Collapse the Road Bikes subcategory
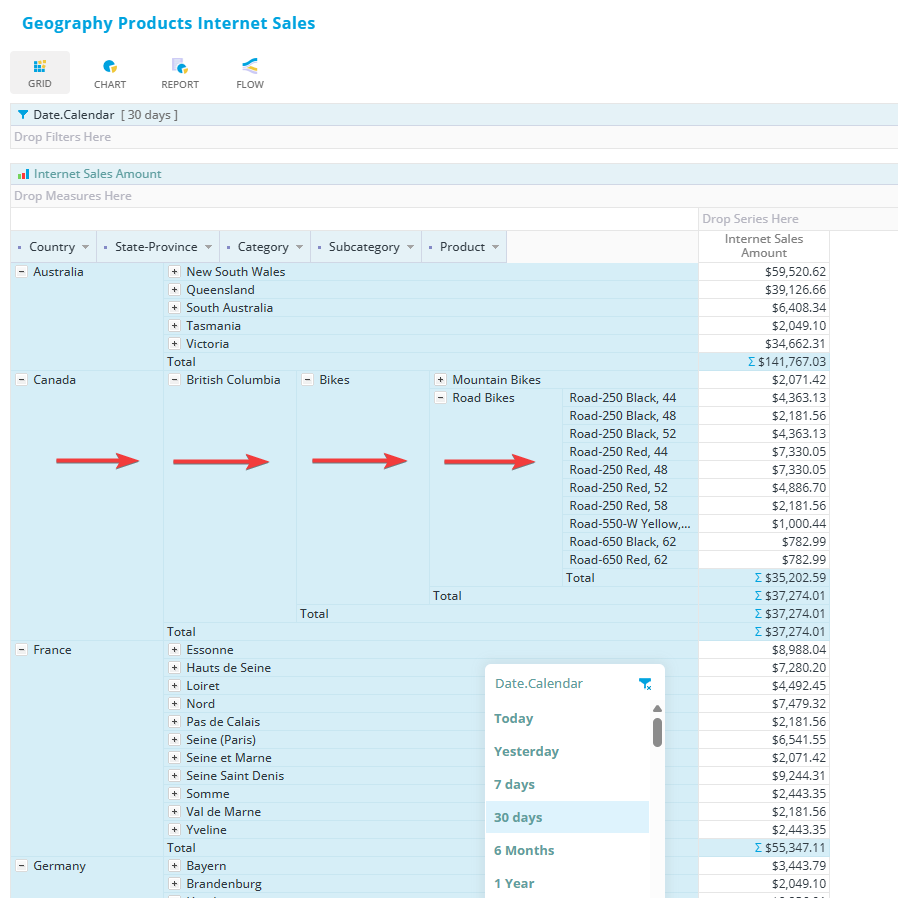 point(440,398)
